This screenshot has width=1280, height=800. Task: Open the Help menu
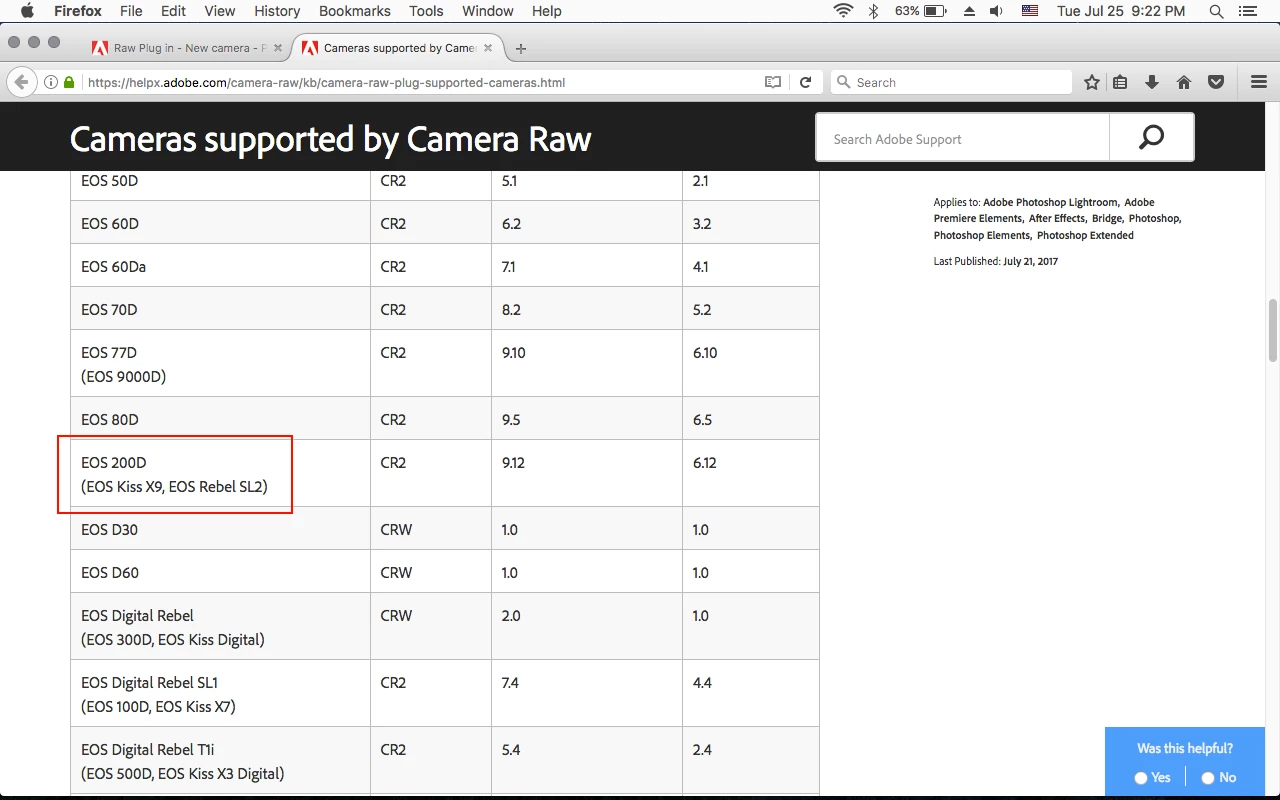pos(546,11)
